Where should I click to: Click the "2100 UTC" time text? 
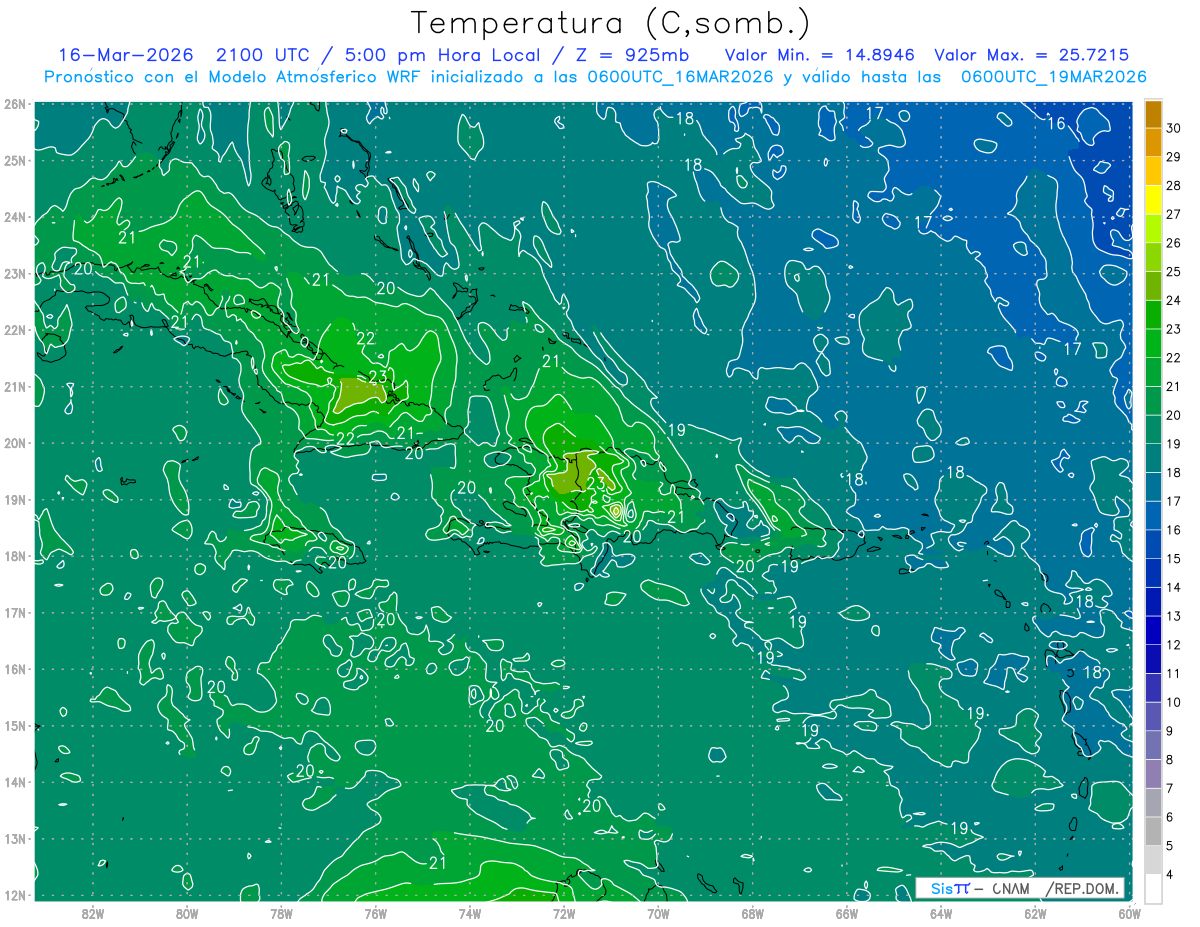click(265, 54)
